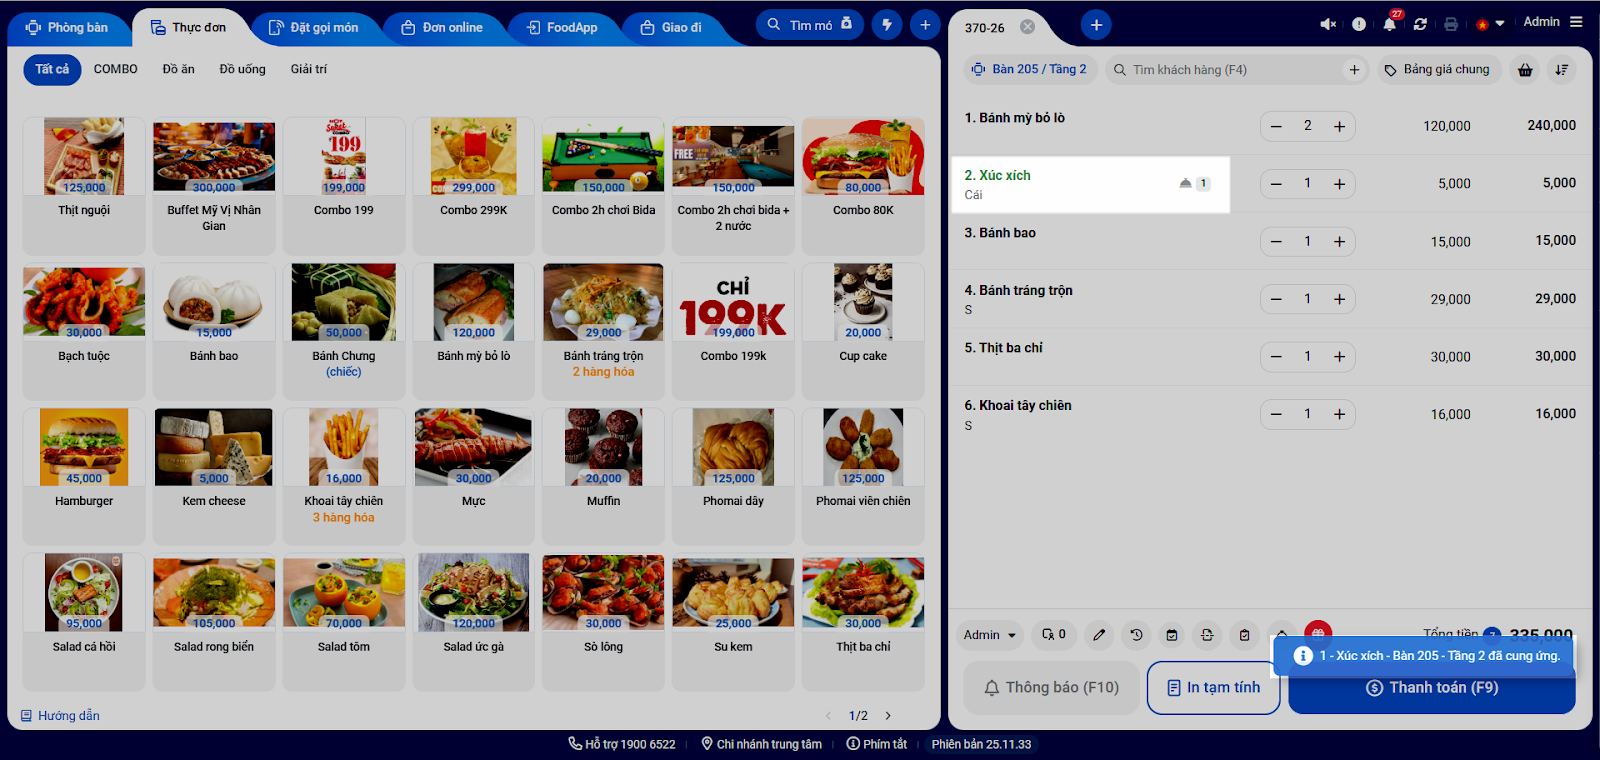Click the Bàn 205 / Tầng 2 table selector
The width and height of the screenshot is (1600, 760).
(x=1031, y=69)
